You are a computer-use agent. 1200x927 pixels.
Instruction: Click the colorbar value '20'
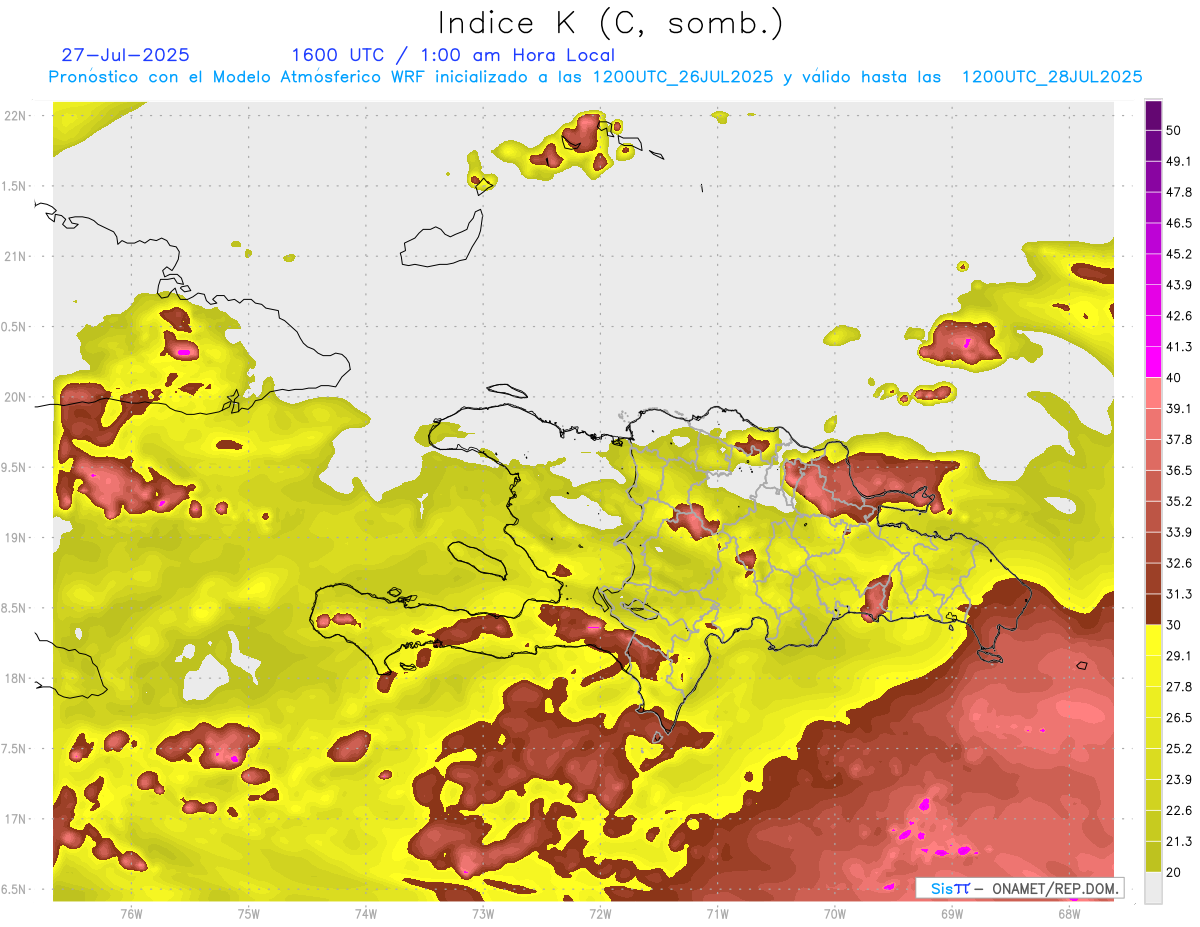(x=1175, y=872)
